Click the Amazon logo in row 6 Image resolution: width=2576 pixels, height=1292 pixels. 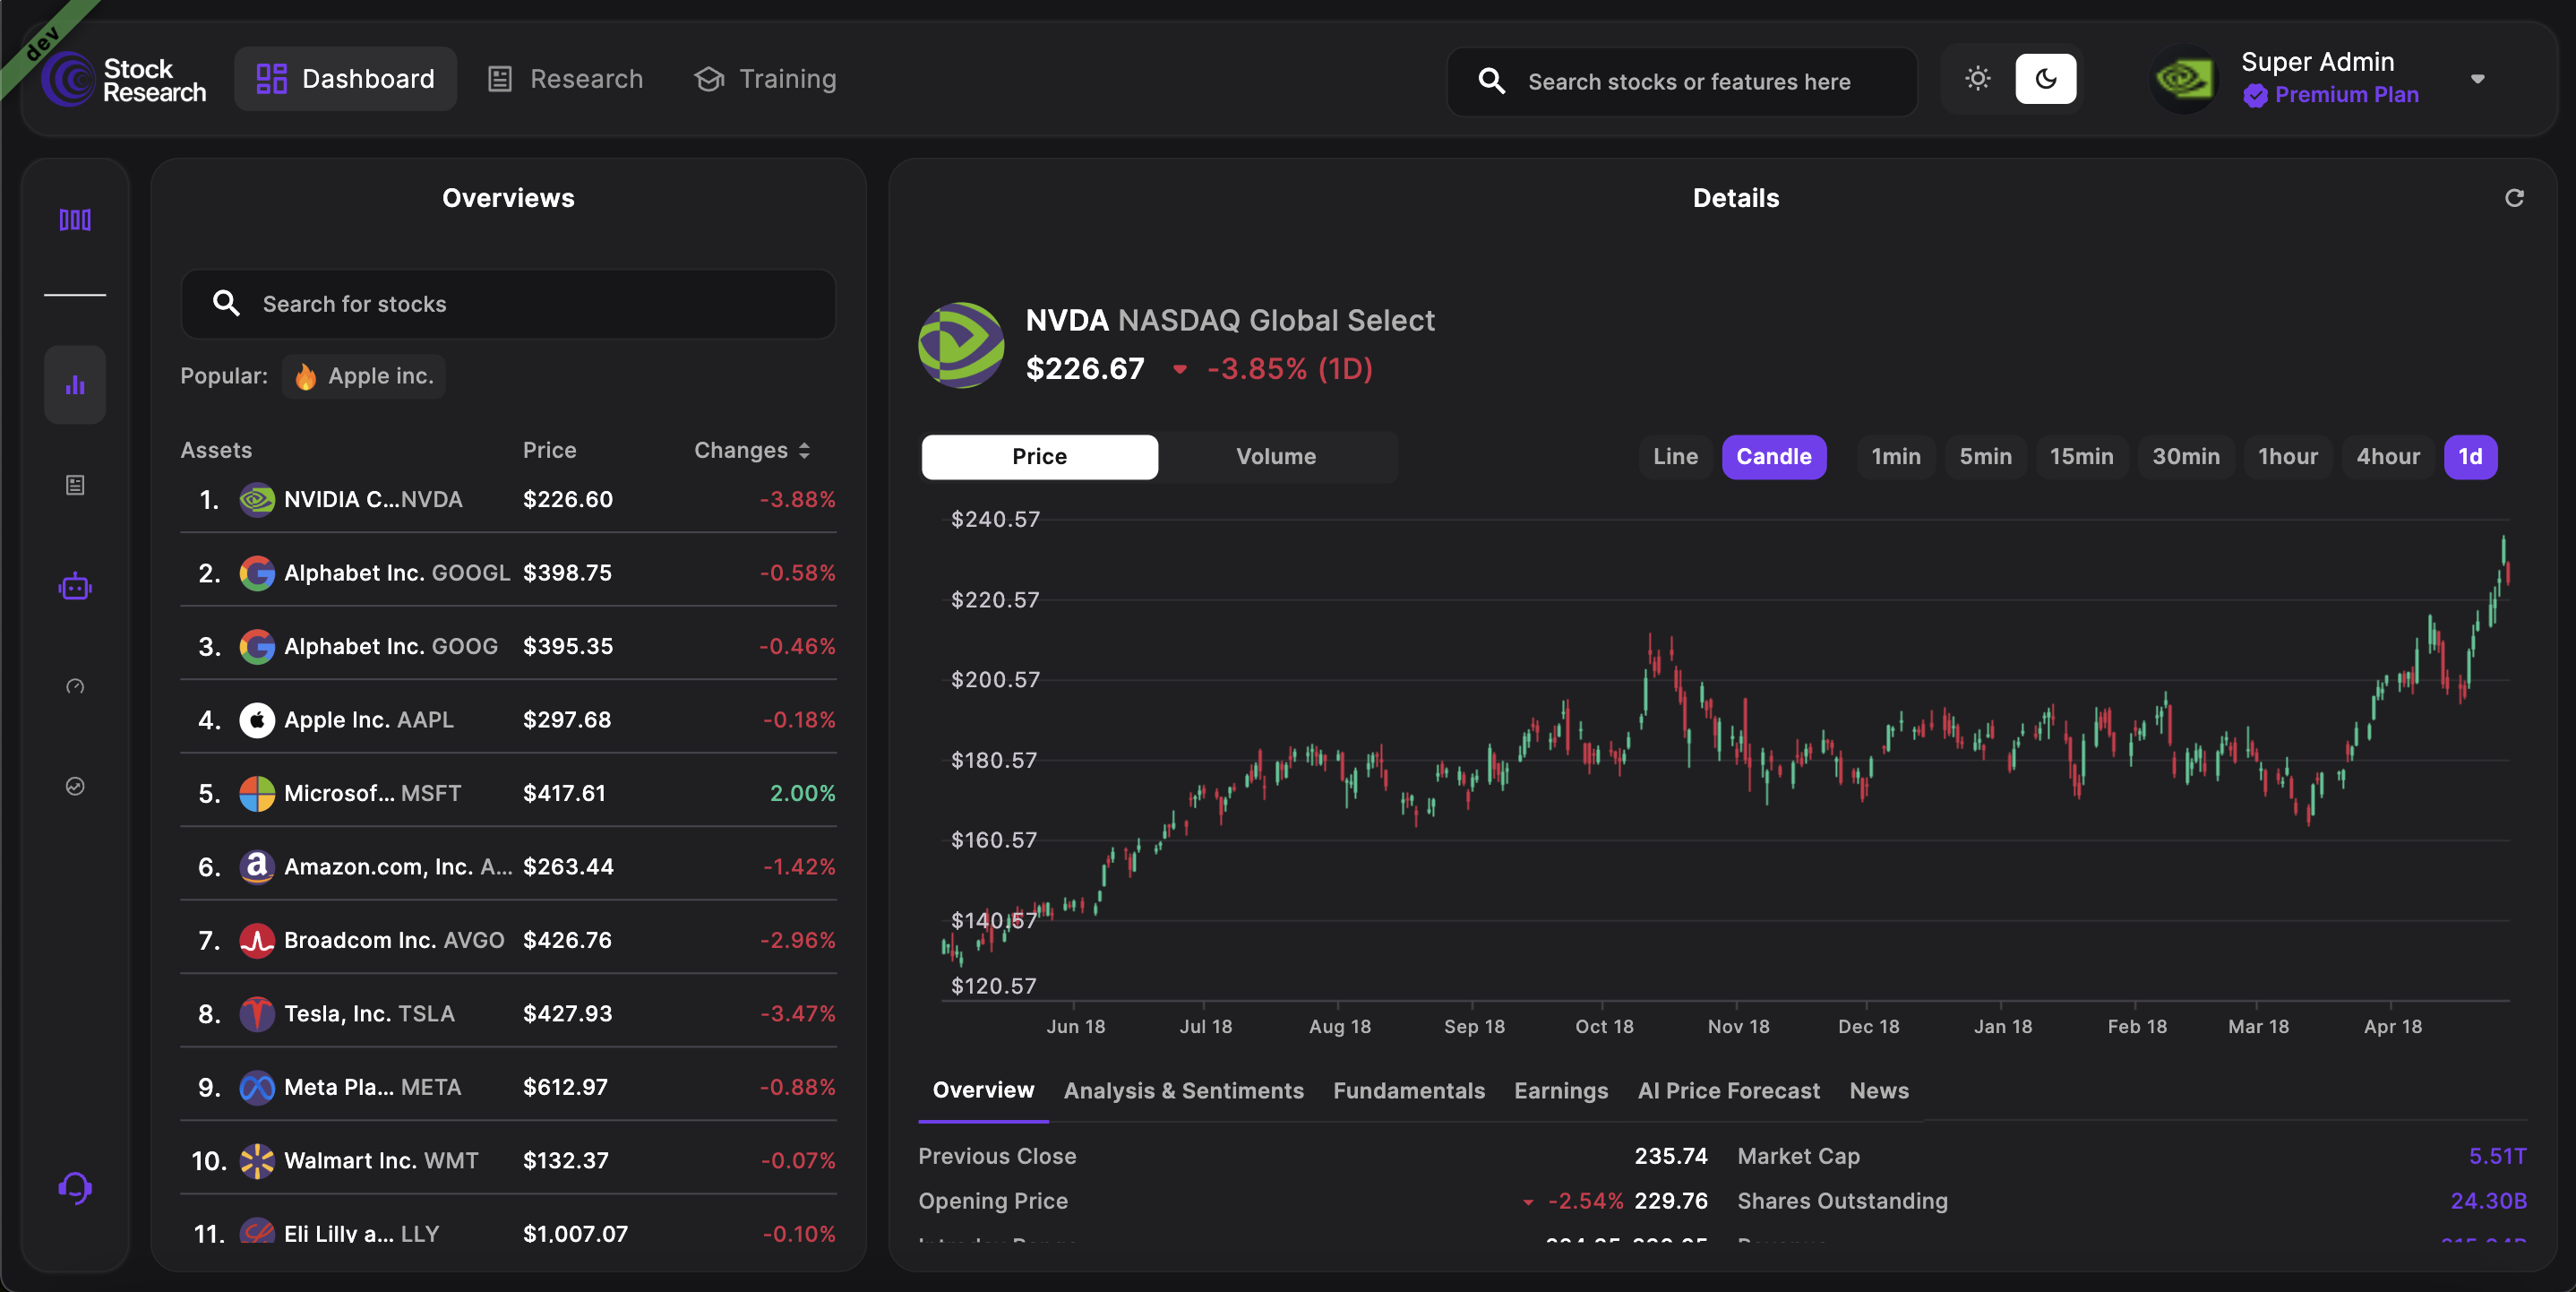coord(257,867)
